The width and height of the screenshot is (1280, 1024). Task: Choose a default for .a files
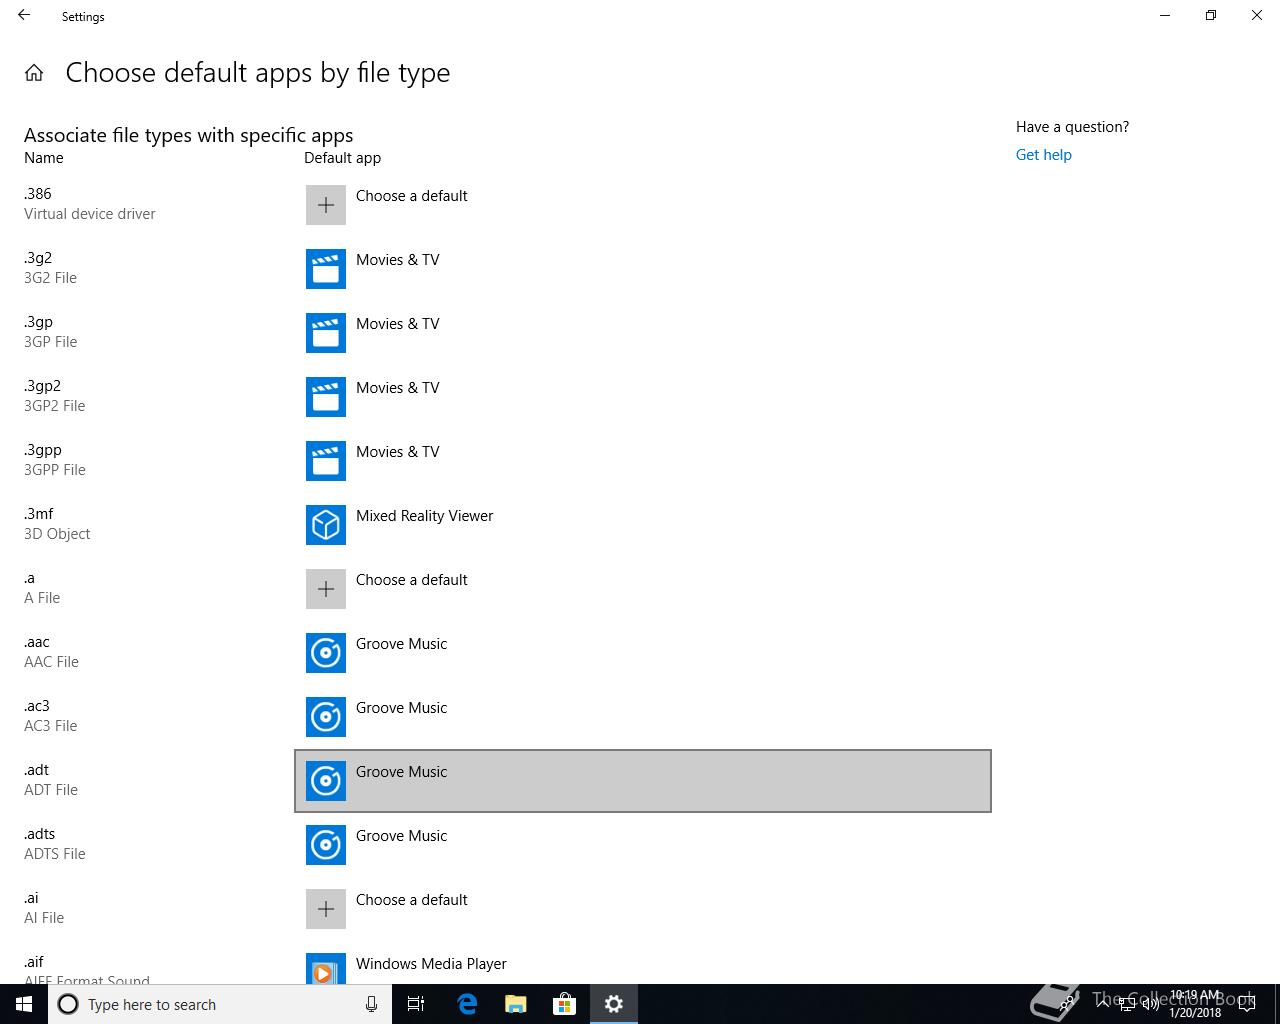pyautogui.click(x=643, y=589)
